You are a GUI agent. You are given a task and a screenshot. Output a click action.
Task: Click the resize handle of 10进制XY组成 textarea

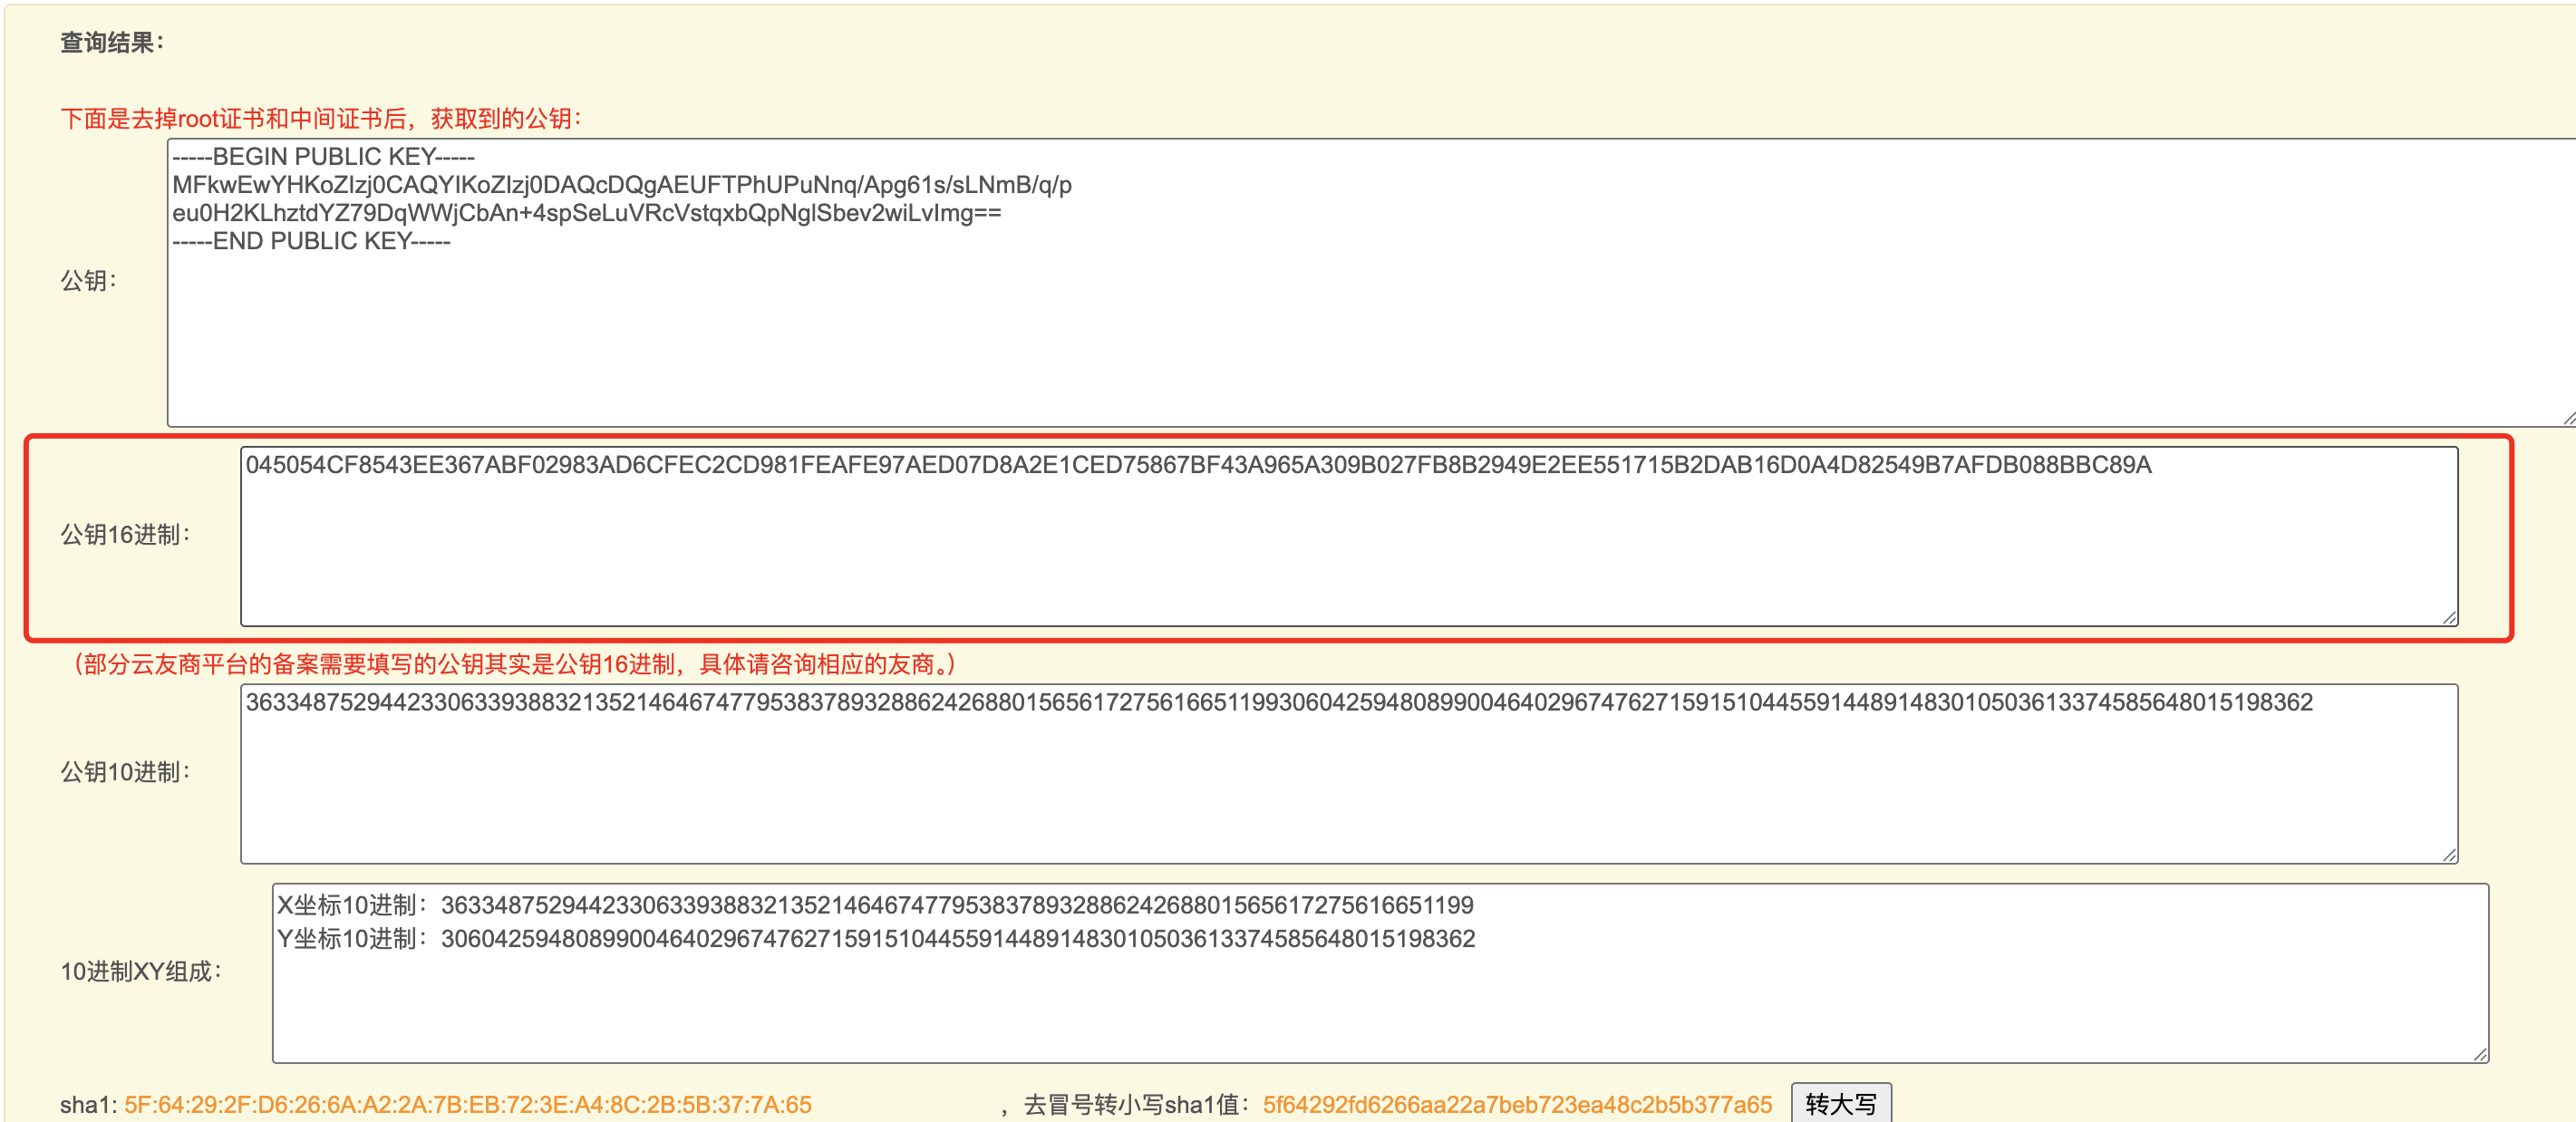coord(2480,1053)
